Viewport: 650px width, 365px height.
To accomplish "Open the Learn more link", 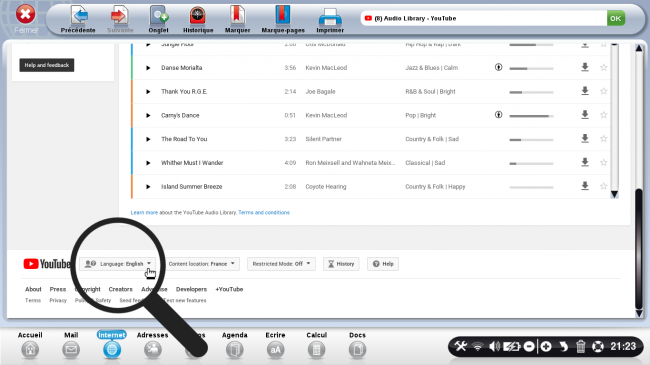I will click(144, 212).
